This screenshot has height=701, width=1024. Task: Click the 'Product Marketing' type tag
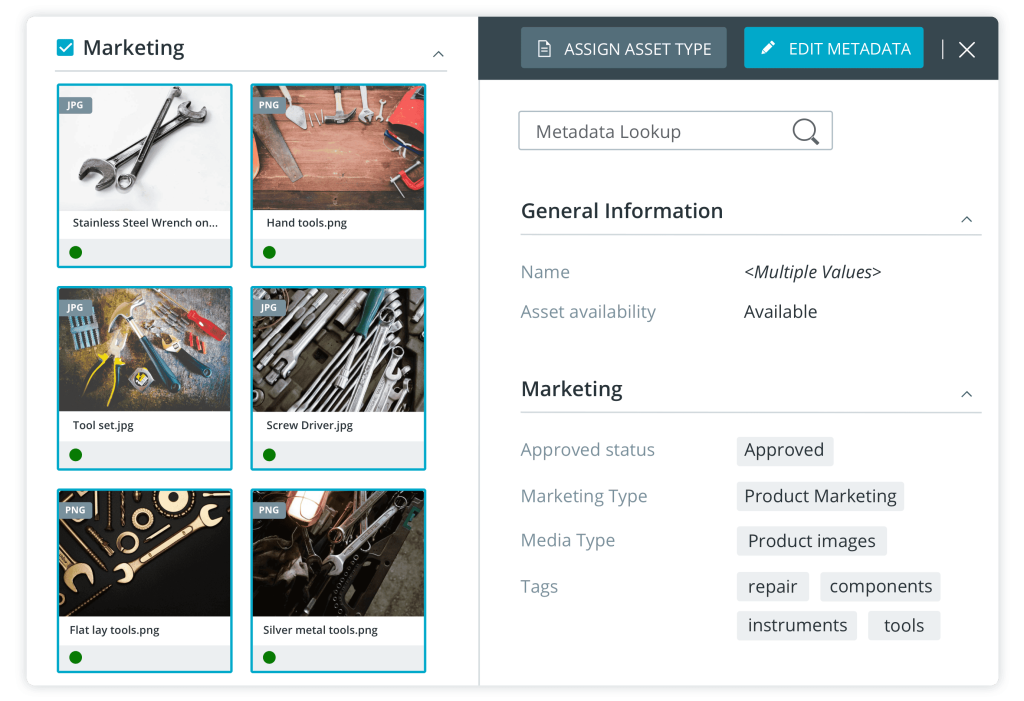click(x=820, y=496)
